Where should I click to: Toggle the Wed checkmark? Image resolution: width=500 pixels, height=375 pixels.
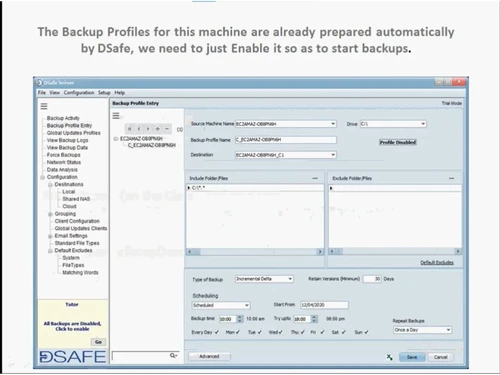(x=280, y=332)
